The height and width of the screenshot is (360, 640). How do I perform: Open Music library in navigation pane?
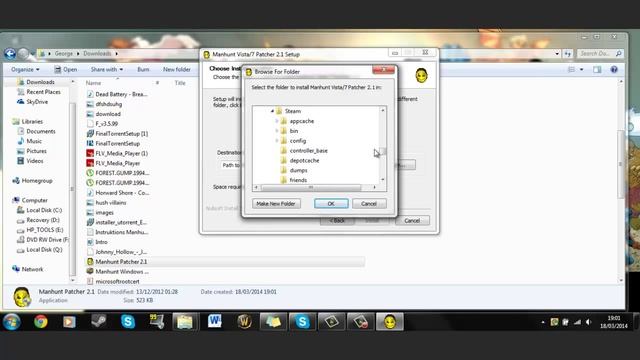click(34, 141)
